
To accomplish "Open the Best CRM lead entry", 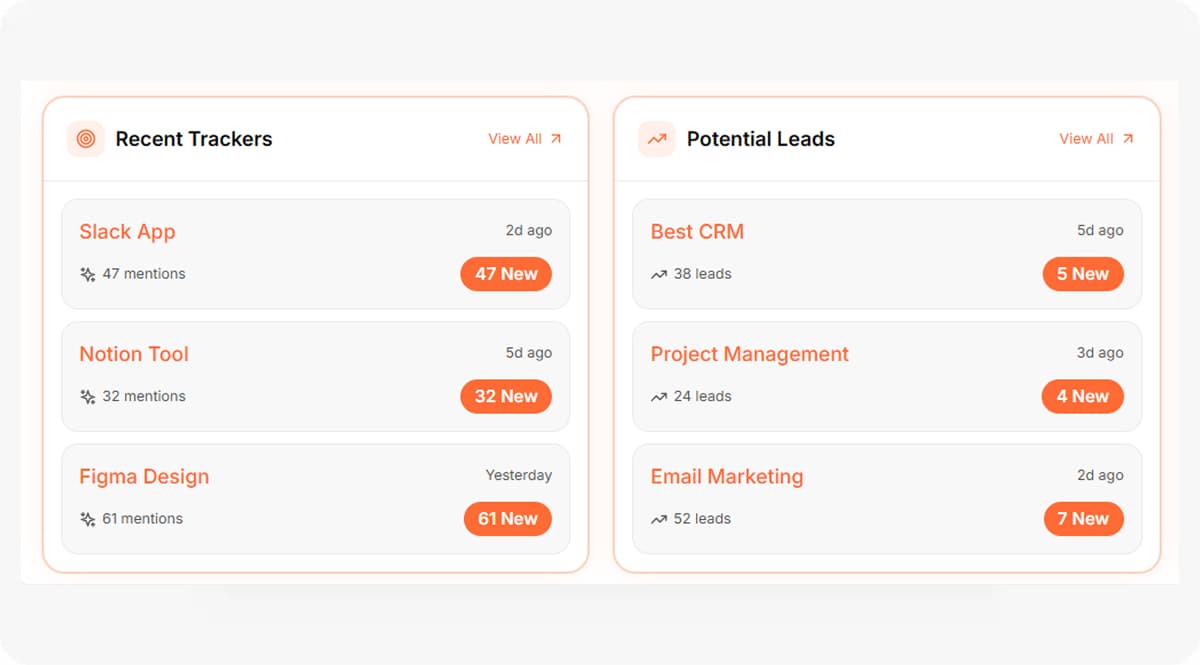I will tap(697, 232).
